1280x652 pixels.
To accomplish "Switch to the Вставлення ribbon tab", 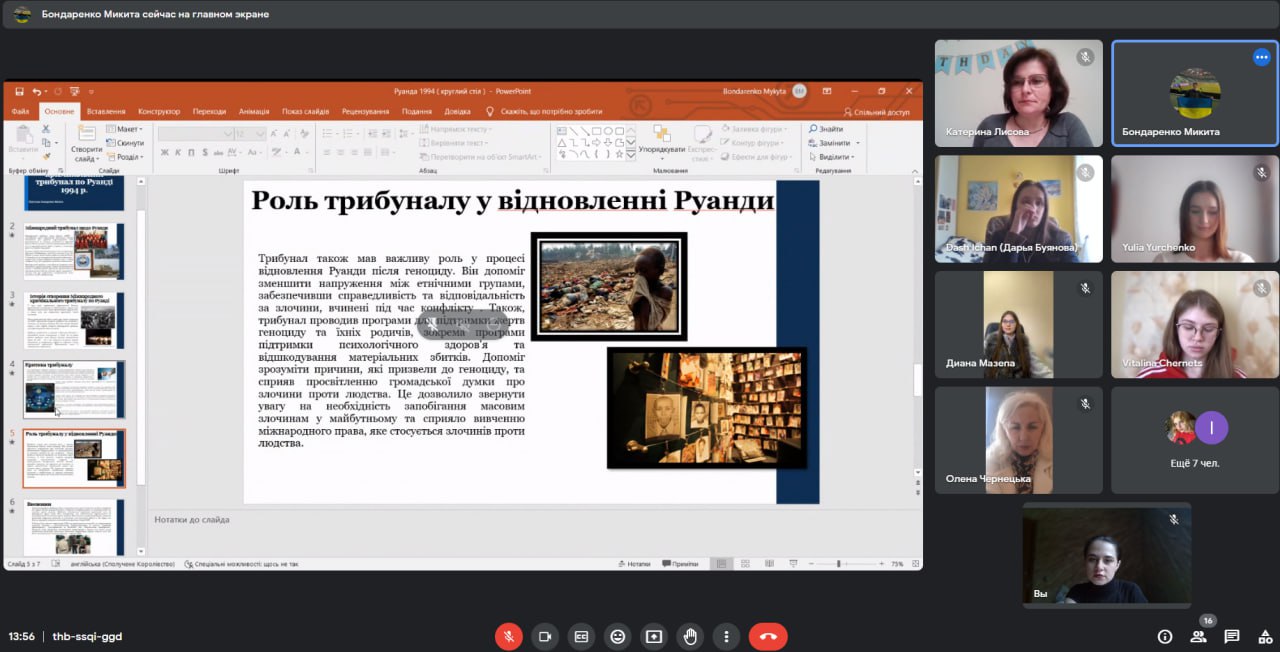I will coord(106,112).
